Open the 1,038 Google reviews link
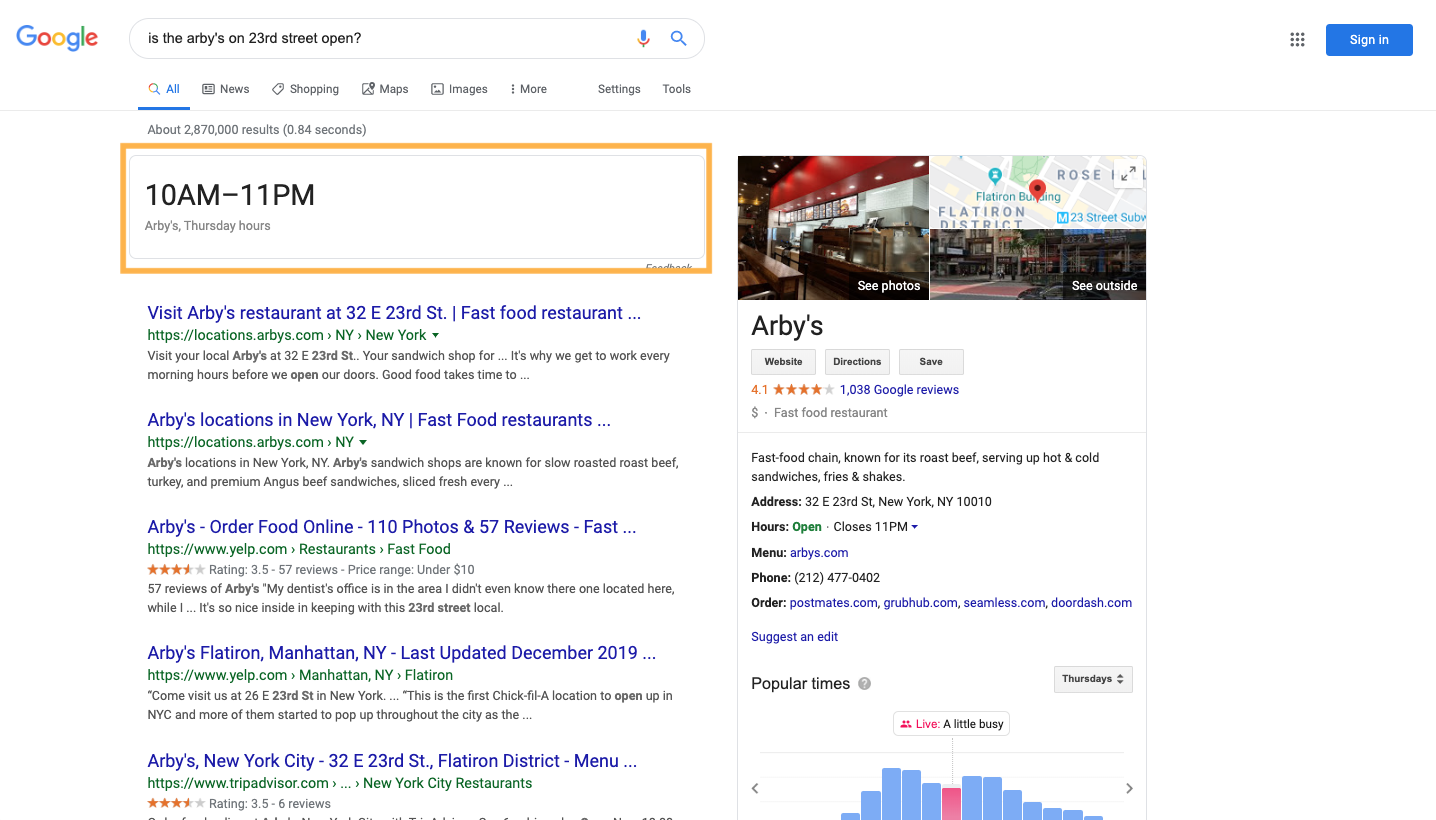The image size is (1436, 820). (899, 390)
